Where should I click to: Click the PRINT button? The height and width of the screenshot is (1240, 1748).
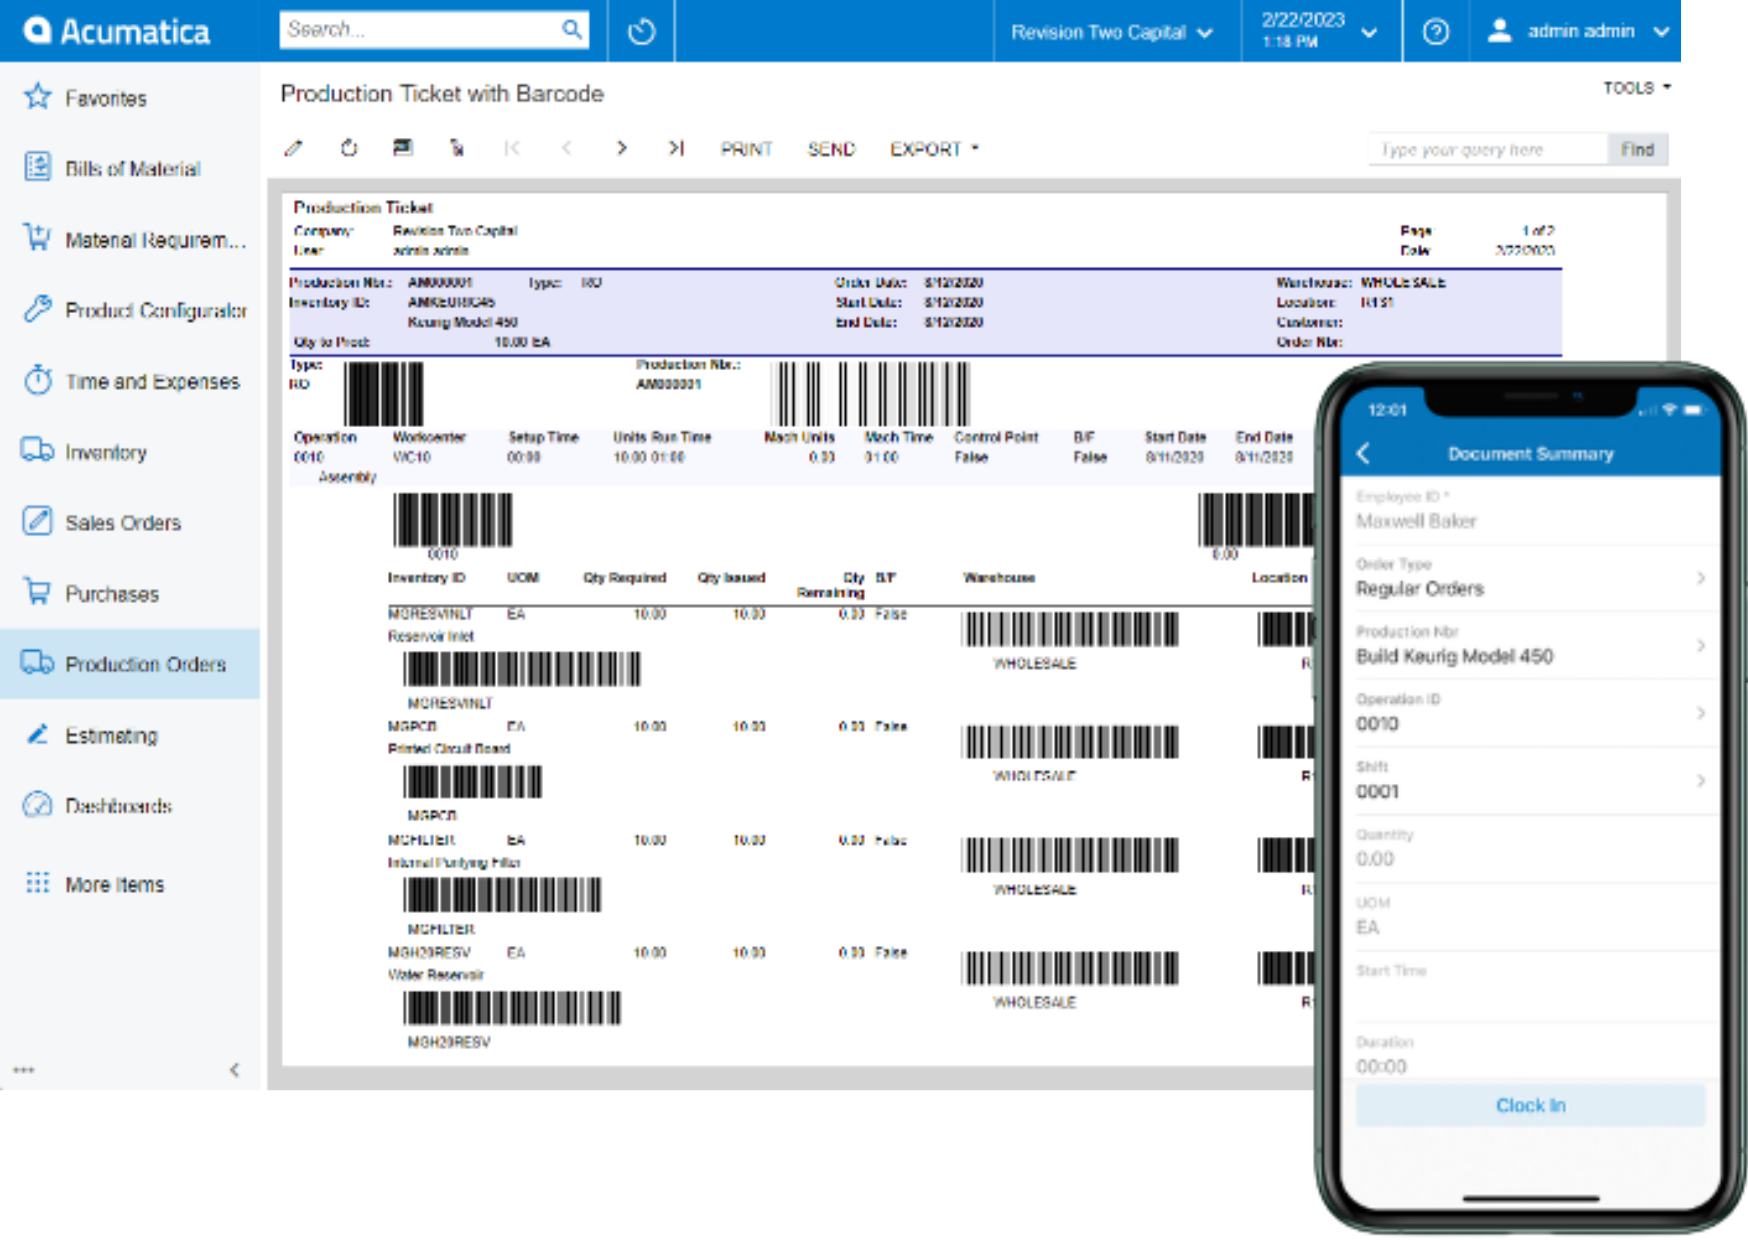click(746, 149)
